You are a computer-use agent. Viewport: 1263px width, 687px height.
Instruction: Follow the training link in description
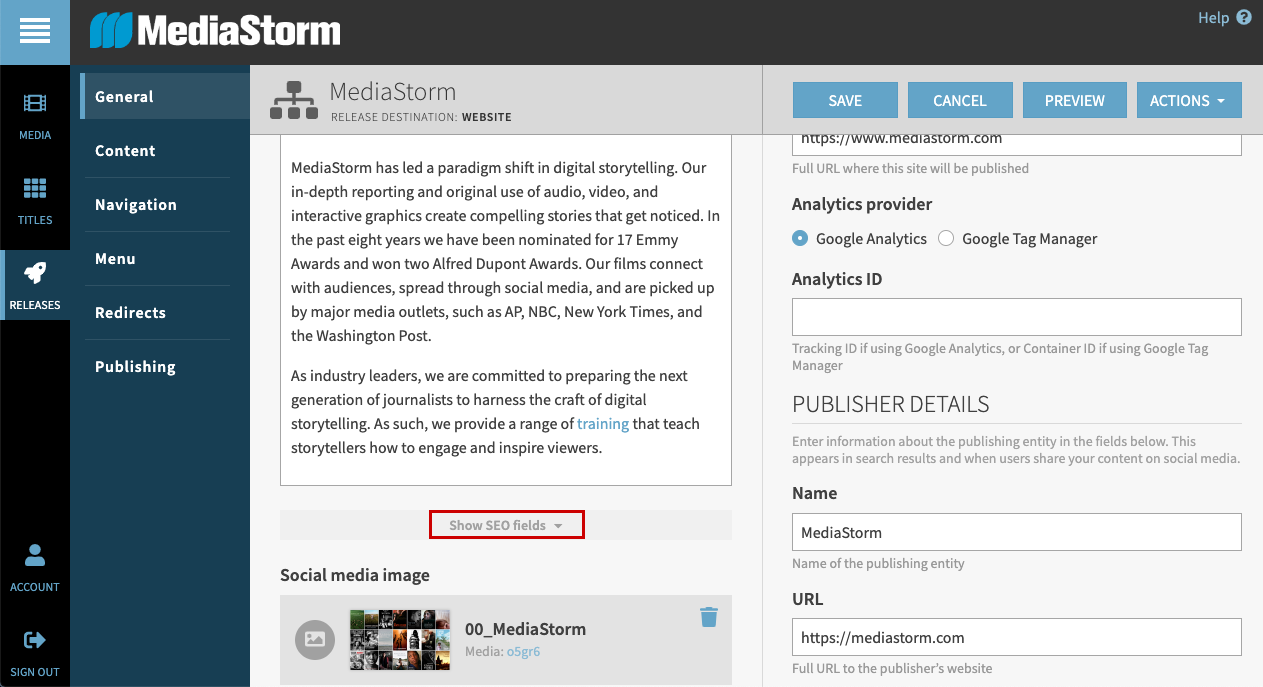pyautogui.click(x=603, y=424)
